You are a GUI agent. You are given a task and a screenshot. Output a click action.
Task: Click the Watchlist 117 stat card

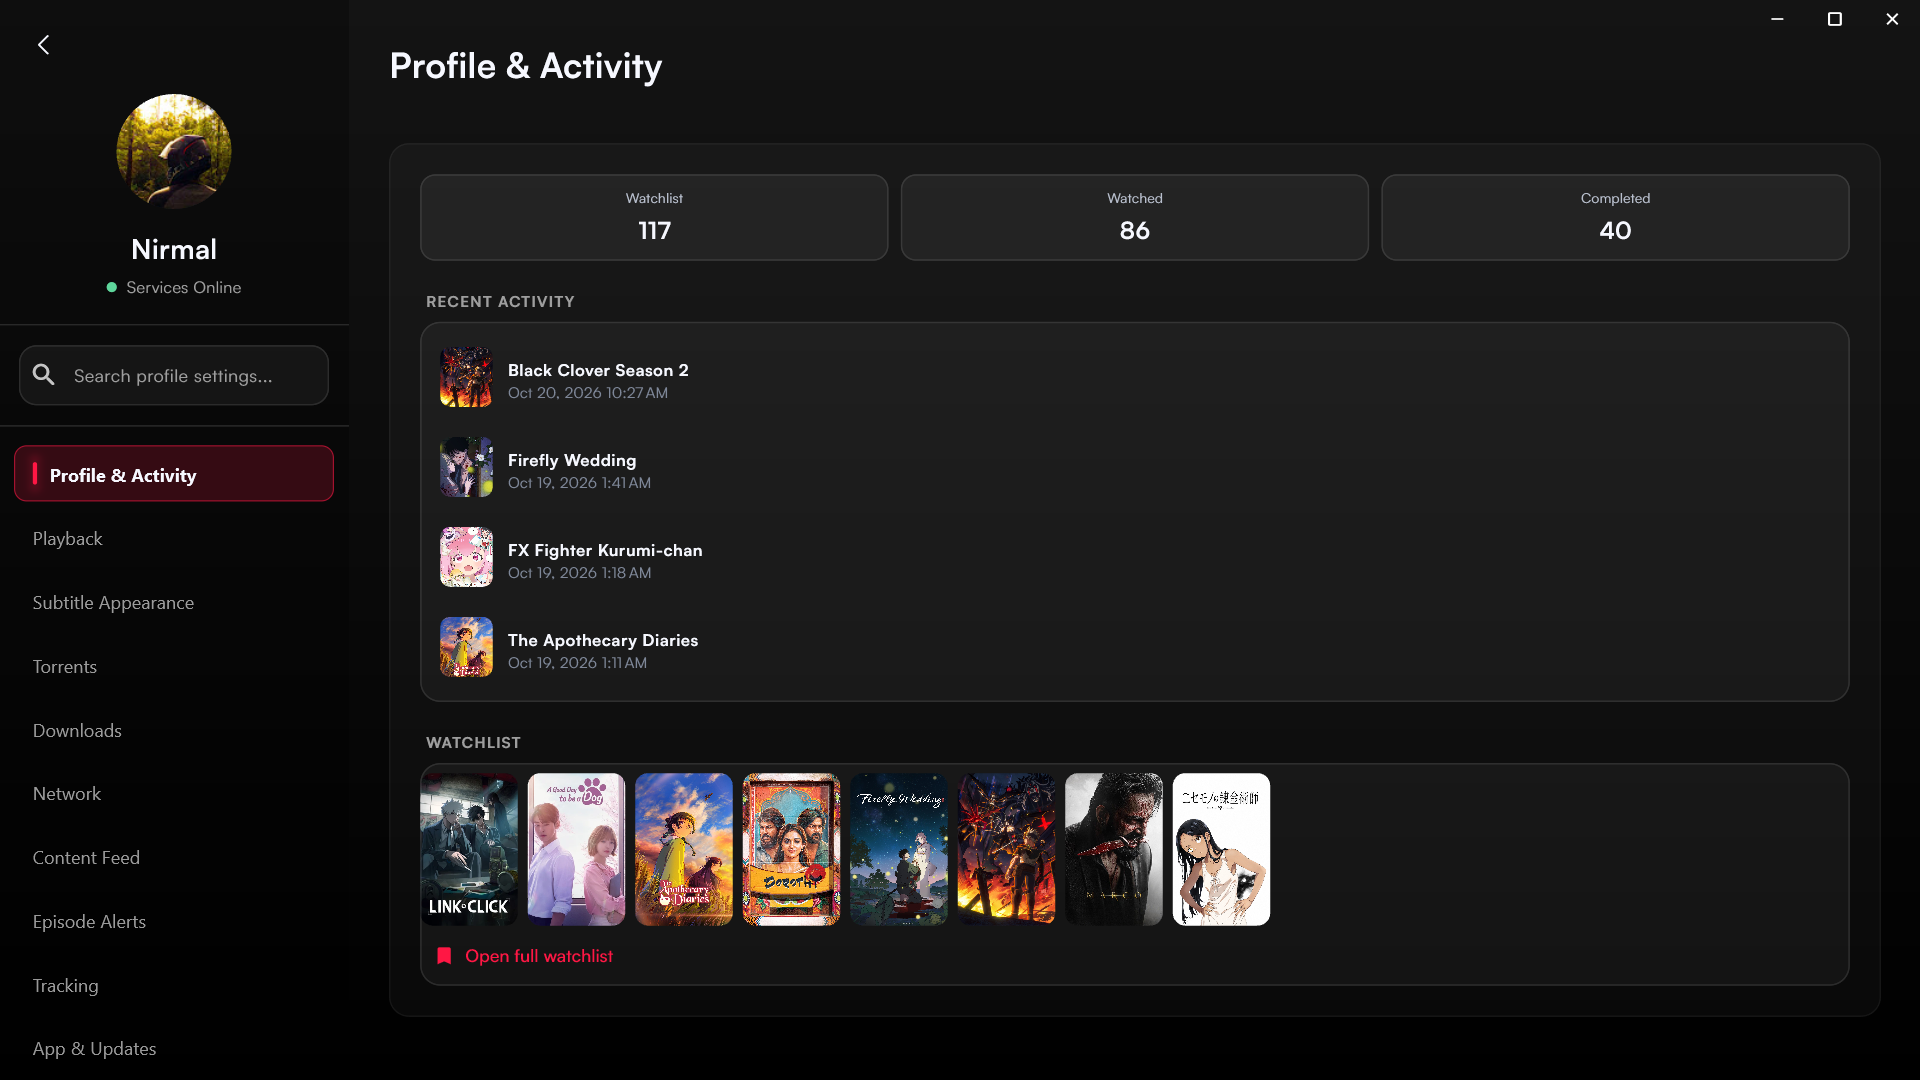654,218
